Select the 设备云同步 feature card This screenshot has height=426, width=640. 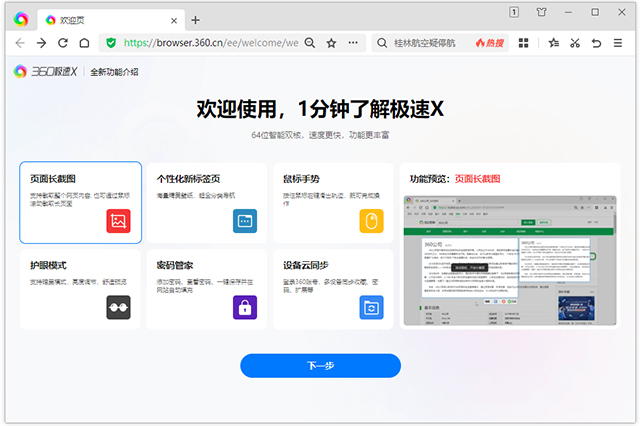coord(333,289)
